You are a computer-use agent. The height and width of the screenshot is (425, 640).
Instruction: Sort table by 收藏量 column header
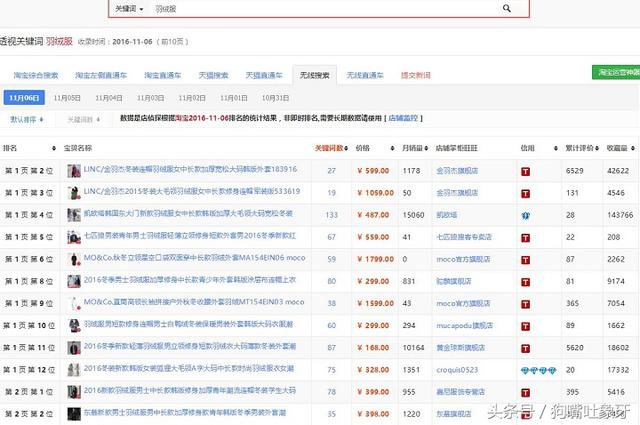[620, 148]
